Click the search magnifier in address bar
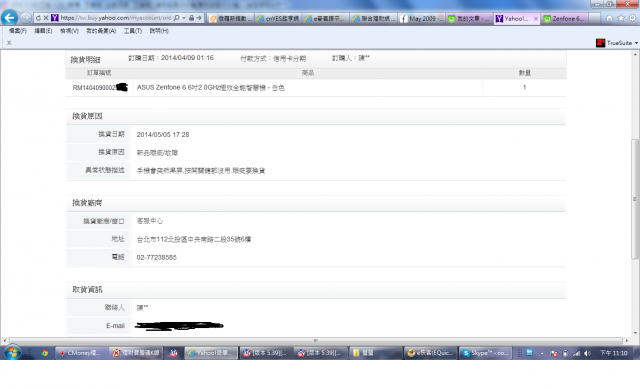The height and width of the screenshot is (389, 640). 176,18
